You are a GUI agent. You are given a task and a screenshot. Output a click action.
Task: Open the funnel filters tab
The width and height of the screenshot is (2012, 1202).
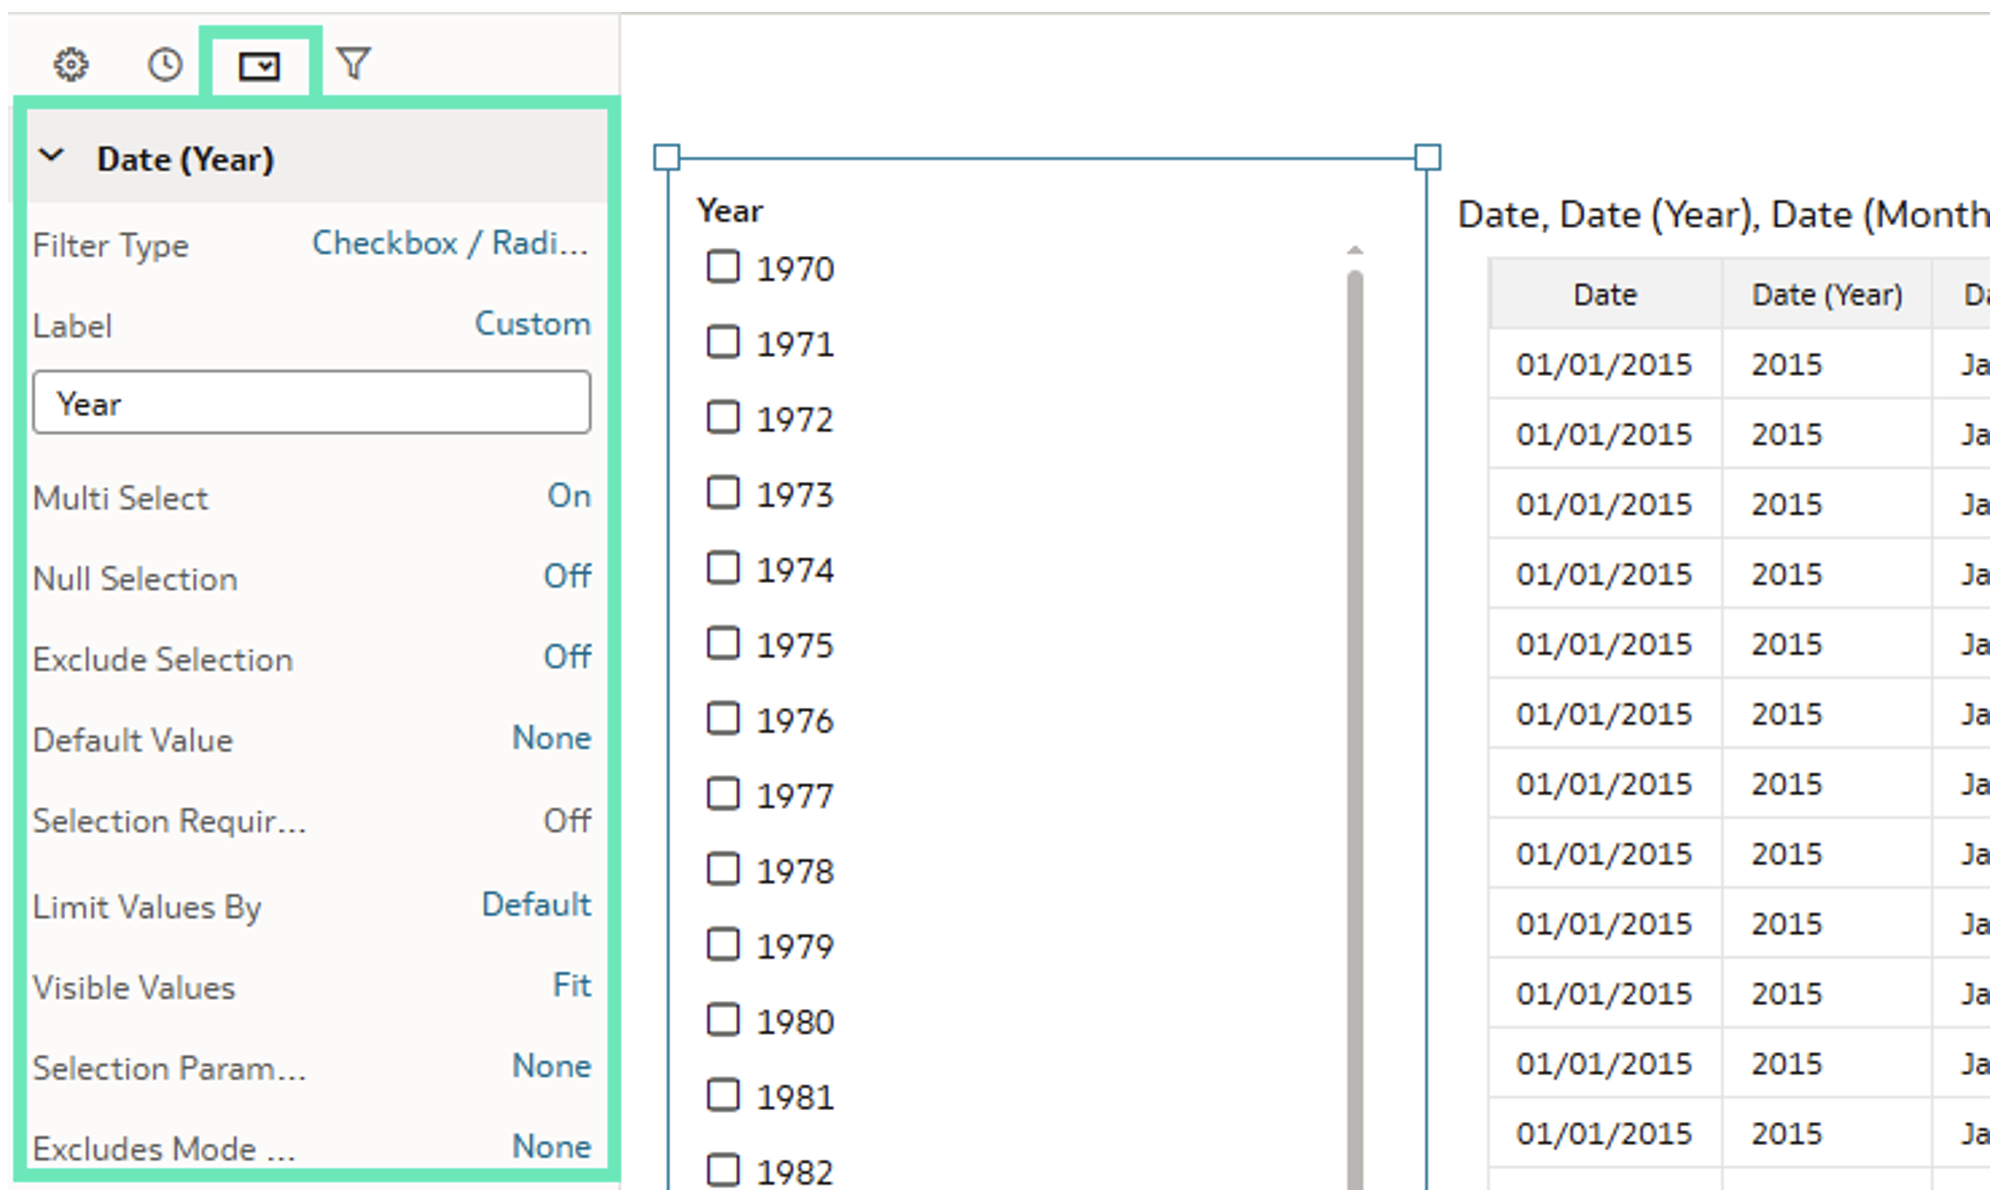[353, 64]
